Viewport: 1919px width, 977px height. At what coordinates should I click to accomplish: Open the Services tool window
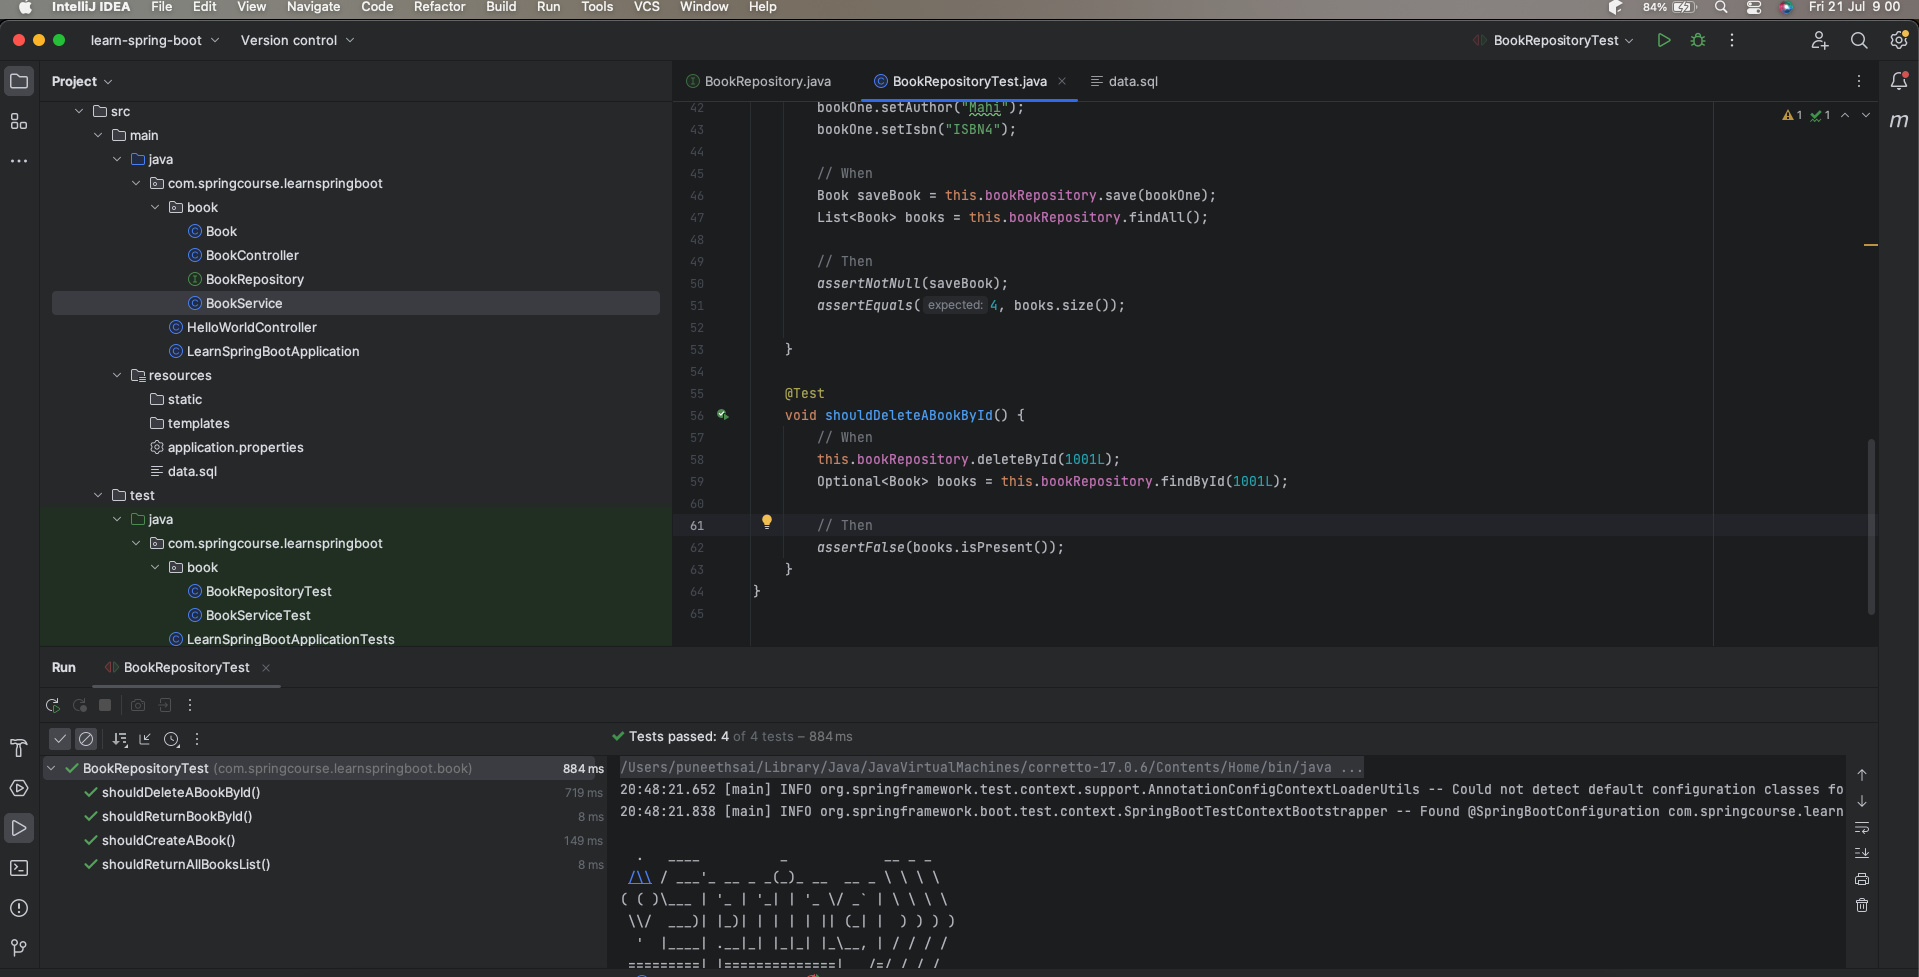[19, 788]
